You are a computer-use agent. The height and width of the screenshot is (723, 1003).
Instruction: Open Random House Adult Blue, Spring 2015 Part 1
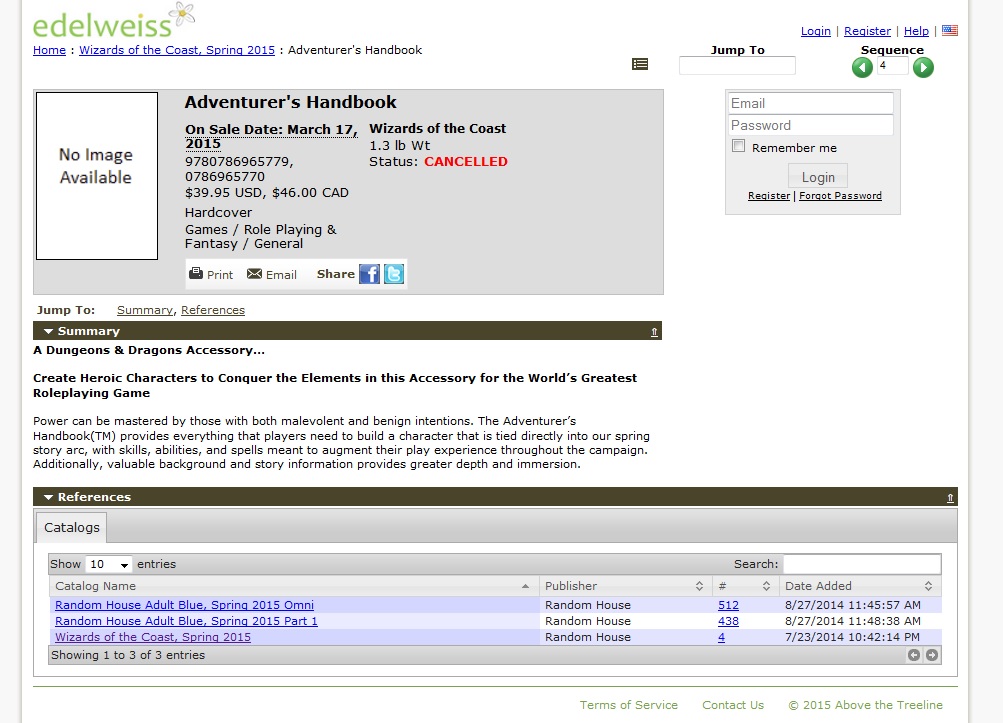tap(186, 621)
